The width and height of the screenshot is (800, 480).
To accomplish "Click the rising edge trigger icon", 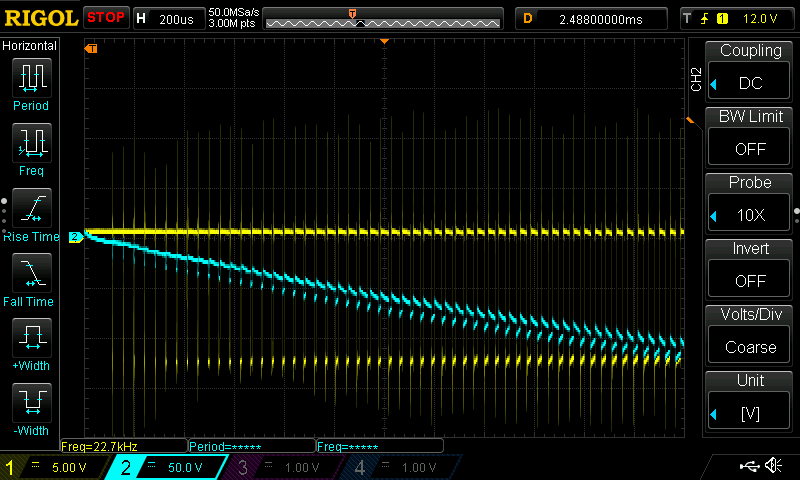I will [704, 19].
